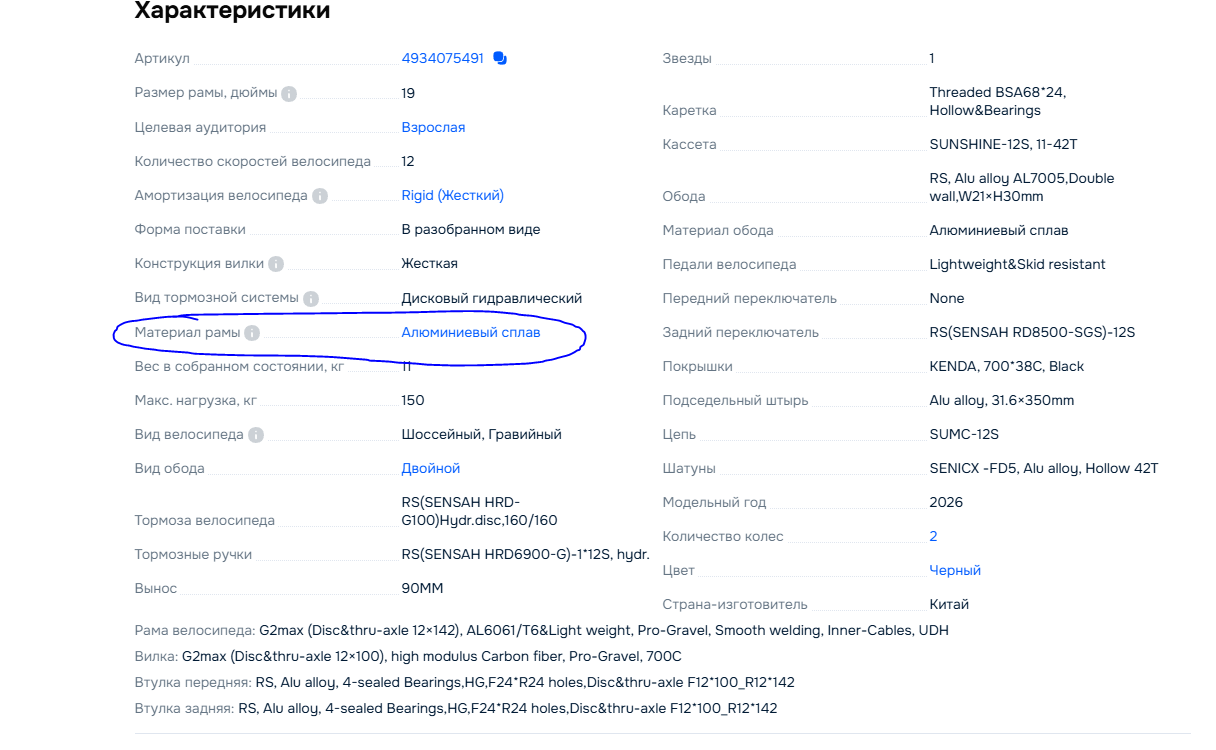
Task: Open info icon beside Амортизация велосипеда
Action: click(x=320, y=196)
